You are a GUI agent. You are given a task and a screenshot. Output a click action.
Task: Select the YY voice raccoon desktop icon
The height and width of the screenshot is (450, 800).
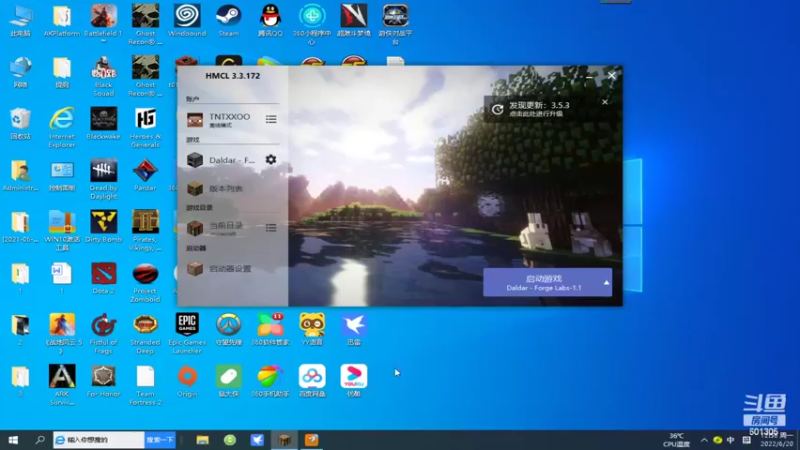(312, 330)
